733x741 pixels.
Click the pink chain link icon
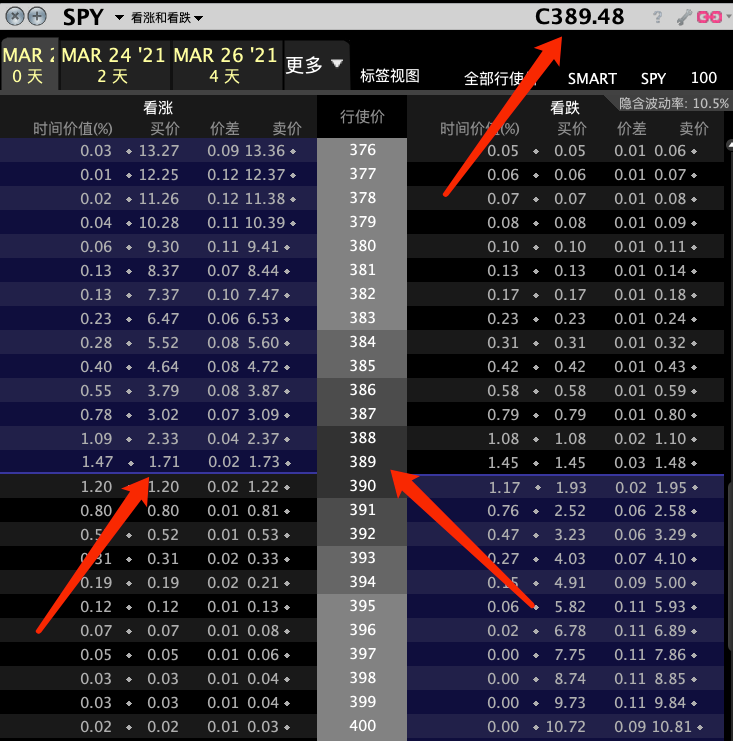click(x=709, y=17)
